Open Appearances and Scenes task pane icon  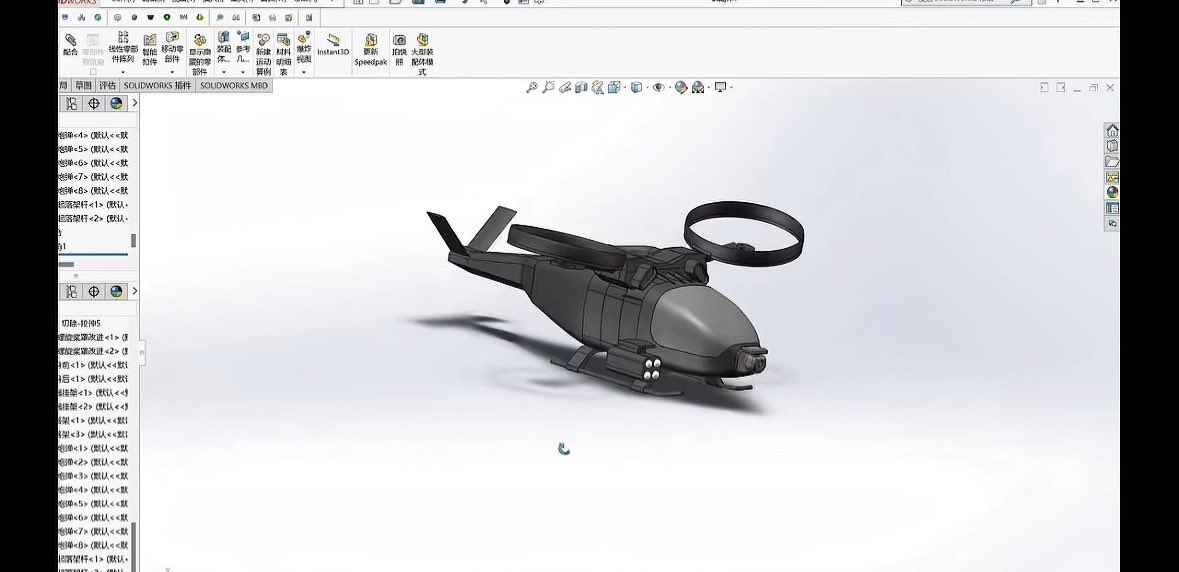(1112, 192)
